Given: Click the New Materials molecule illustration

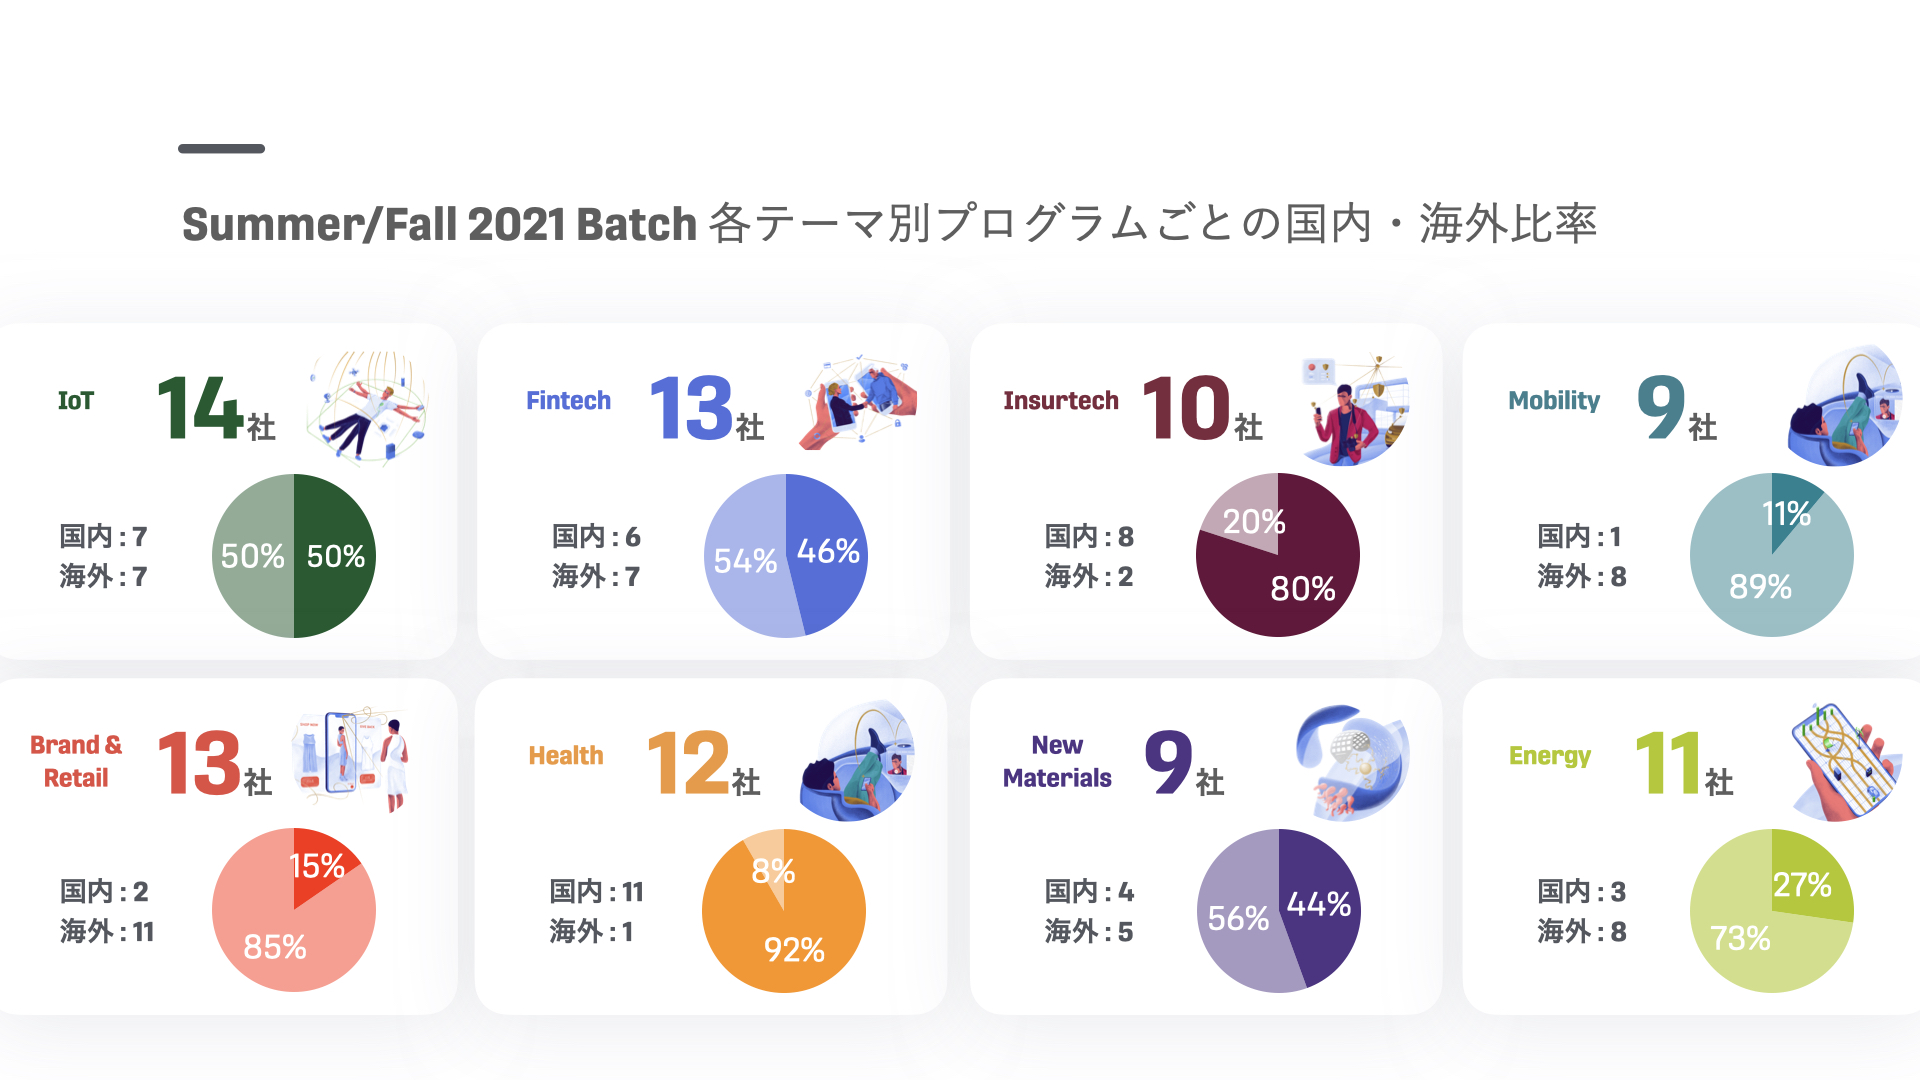Looking at the screenshot, I should pos(1352,762).
